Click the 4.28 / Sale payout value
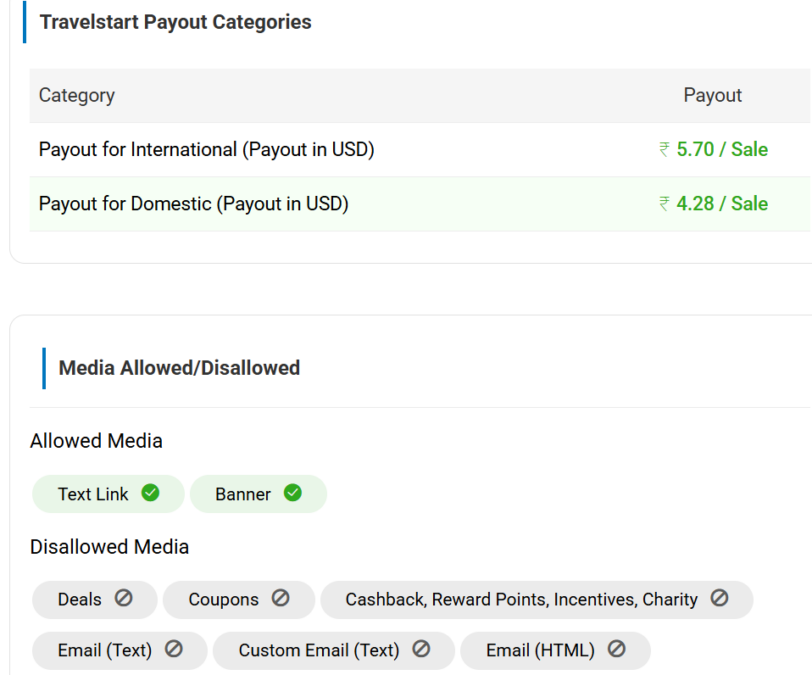812x675 pixels. point(720,204)
